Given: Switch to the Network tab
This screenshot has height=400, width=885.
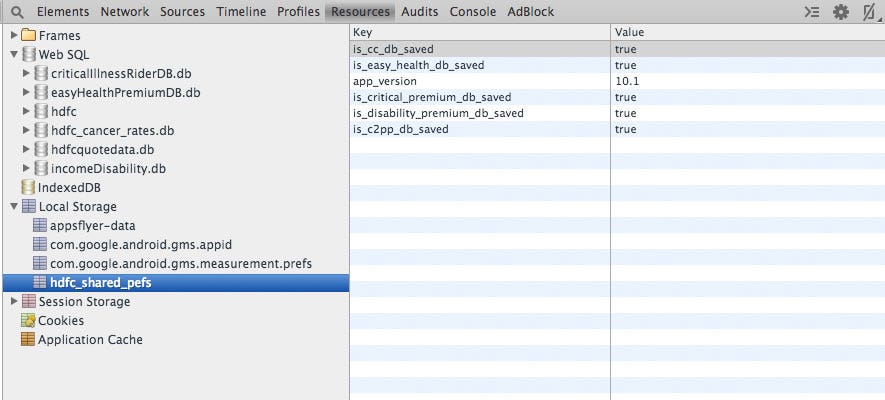Looking at the screenshot, I should (125, 12).
